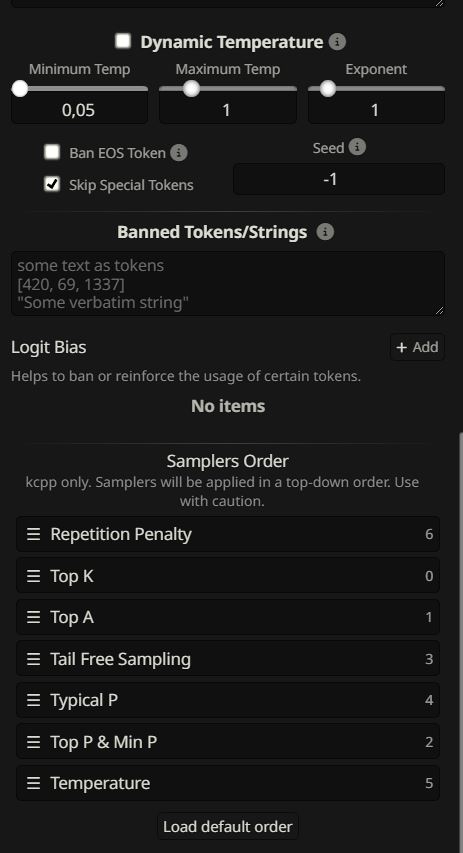
Task: Click the Top K drag handle icon
Action: coord(34,576)
